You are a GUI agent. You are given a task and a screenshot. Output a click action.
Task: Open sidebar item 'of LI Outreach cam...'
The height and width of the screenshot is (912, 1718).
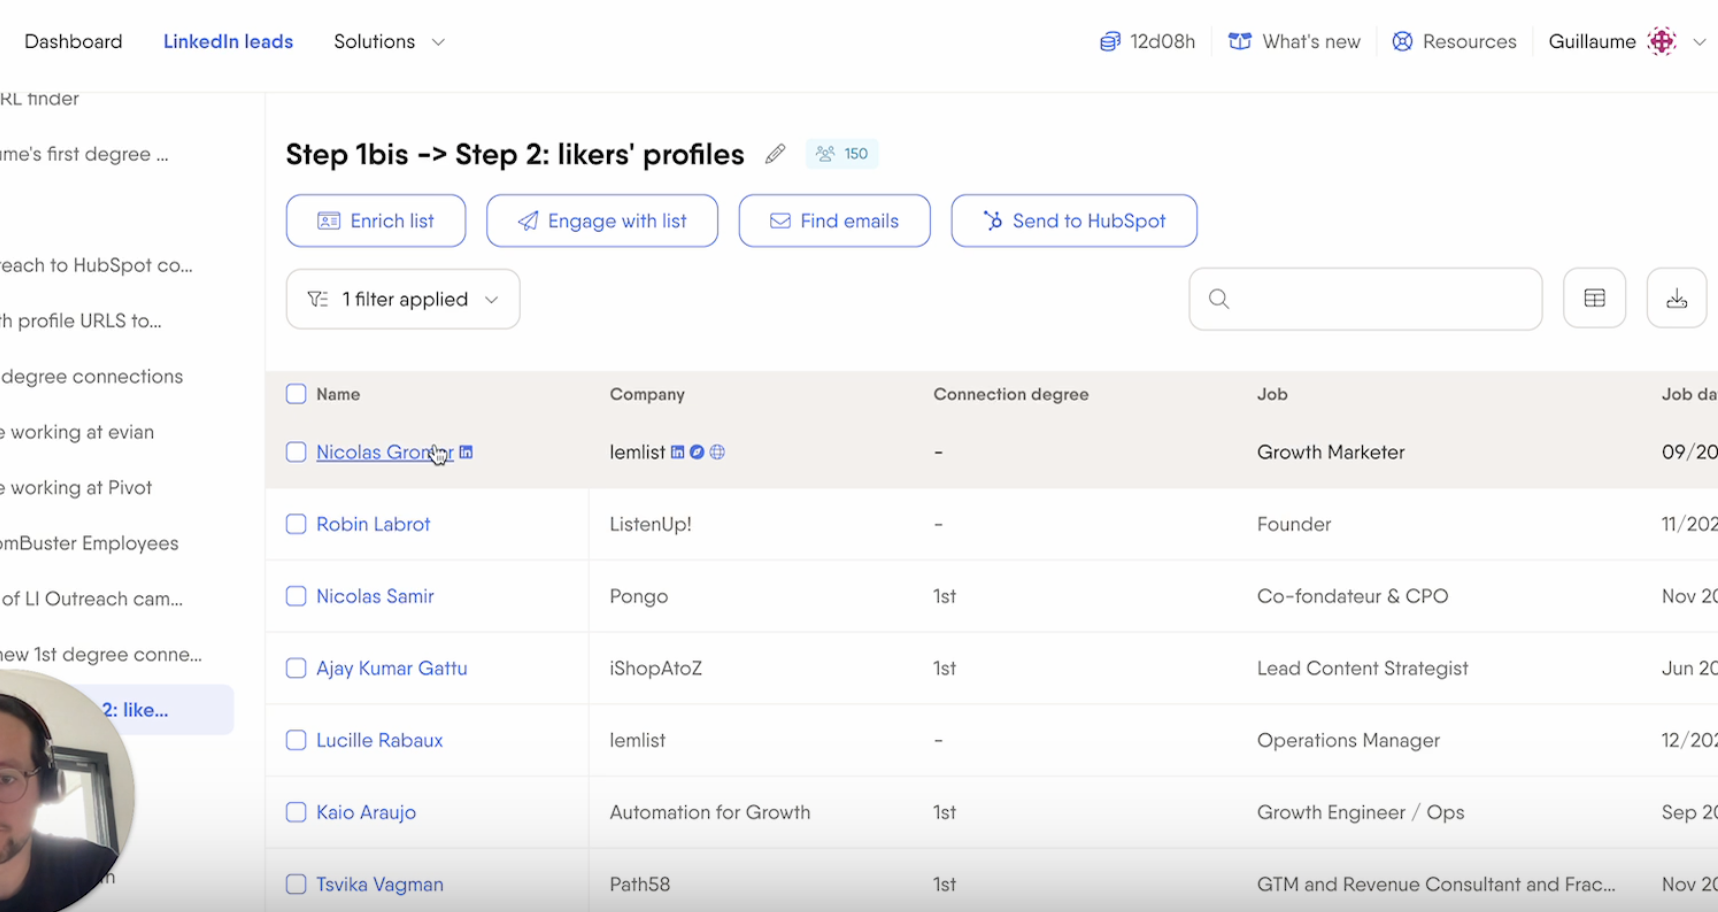[x=92, y=599]
